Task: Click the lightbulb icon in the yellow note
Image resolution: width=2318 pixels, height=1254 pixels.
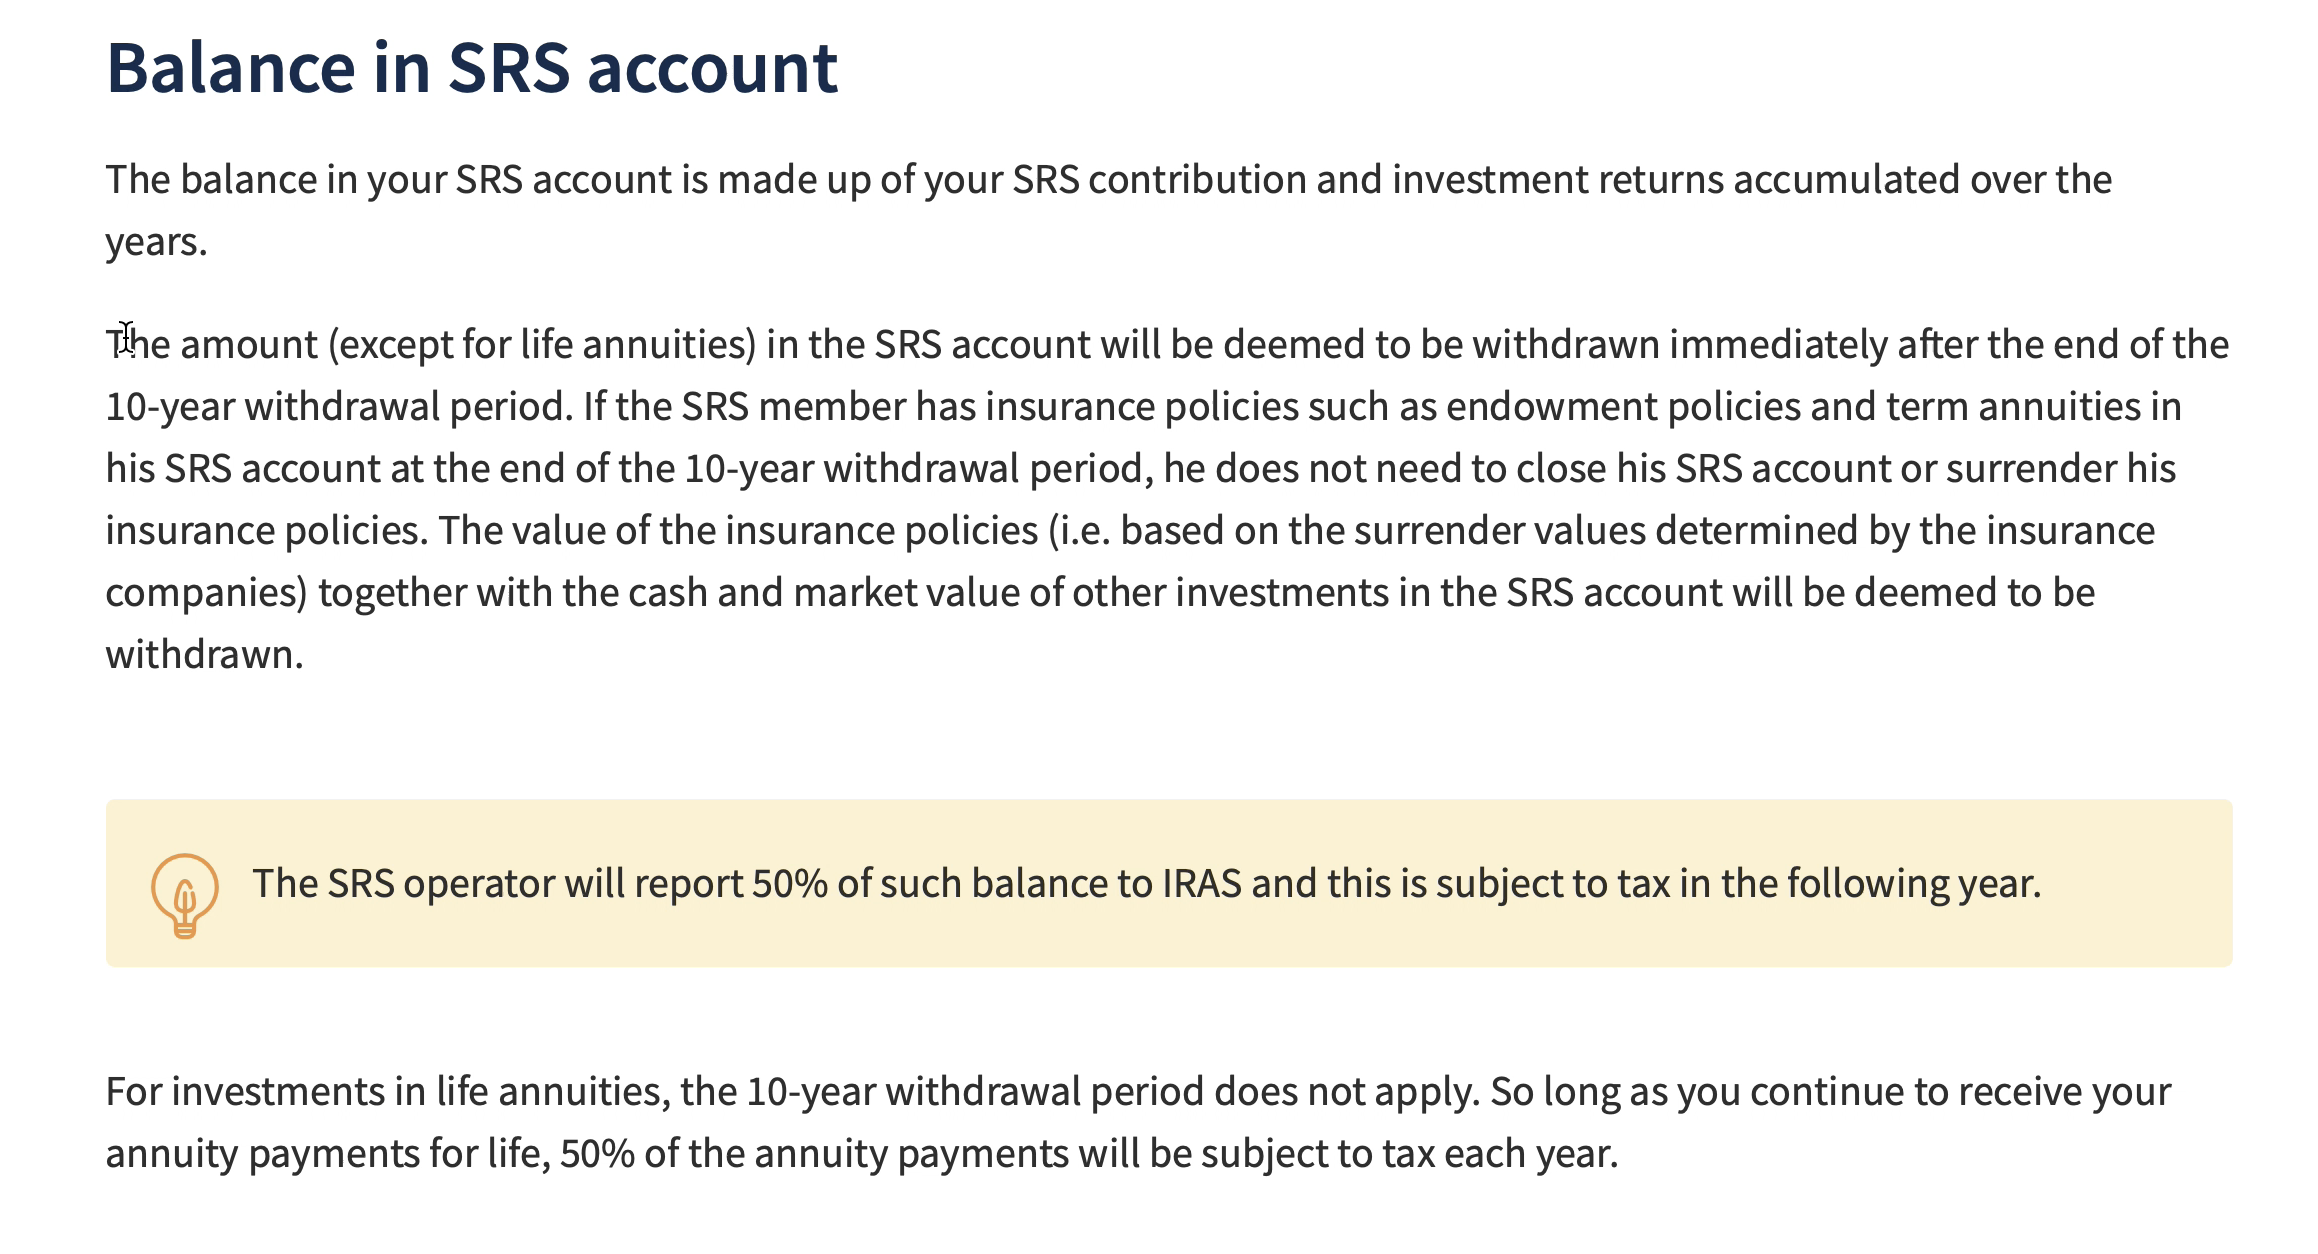Action: [x=184, y=893]
